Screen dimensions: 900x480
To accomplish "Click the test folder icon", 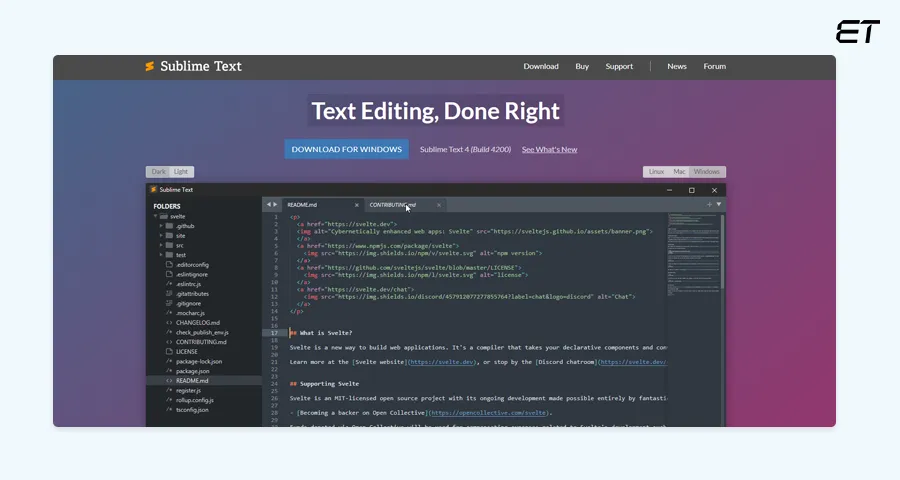I will tap(169, 255).
